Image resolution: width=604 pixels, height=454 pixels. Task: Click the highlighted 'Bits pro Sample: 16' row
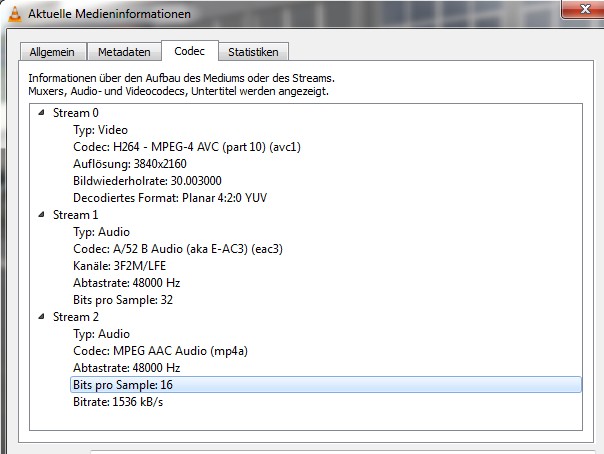(325, 385)
